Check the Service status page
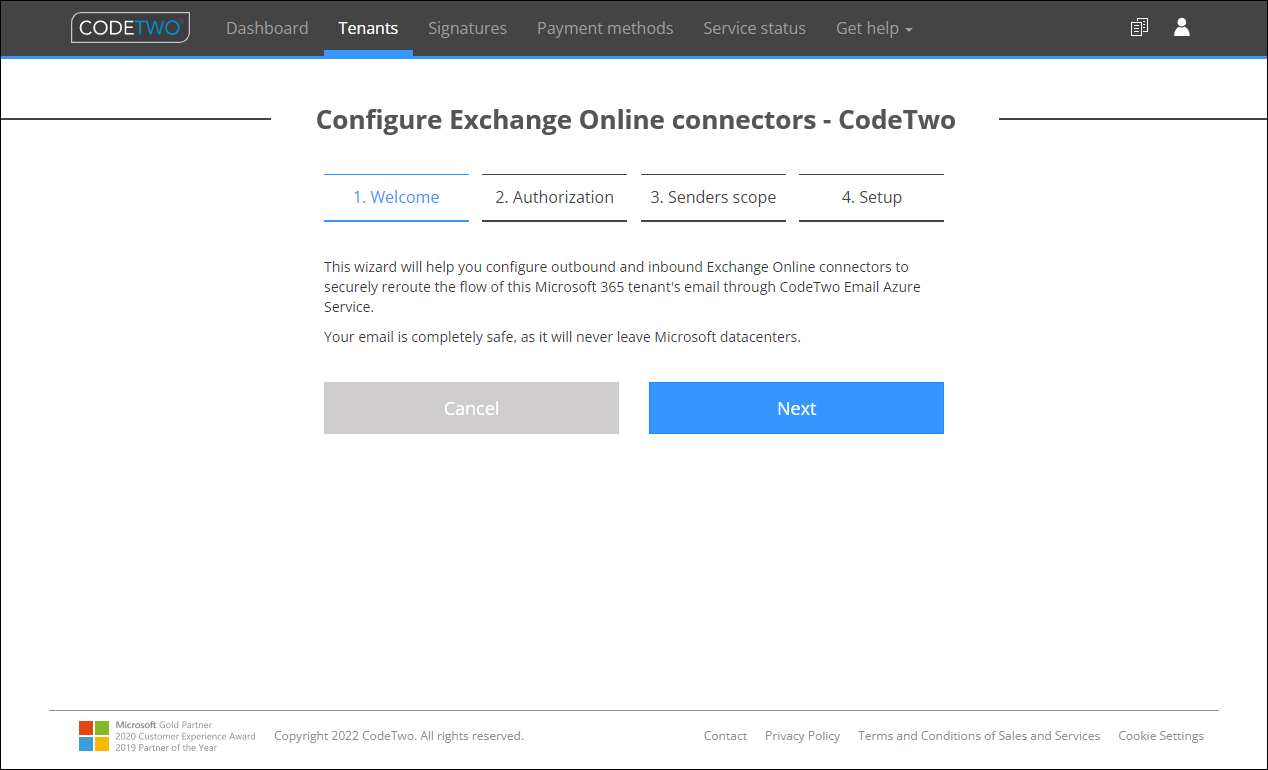 click(754, 28)
